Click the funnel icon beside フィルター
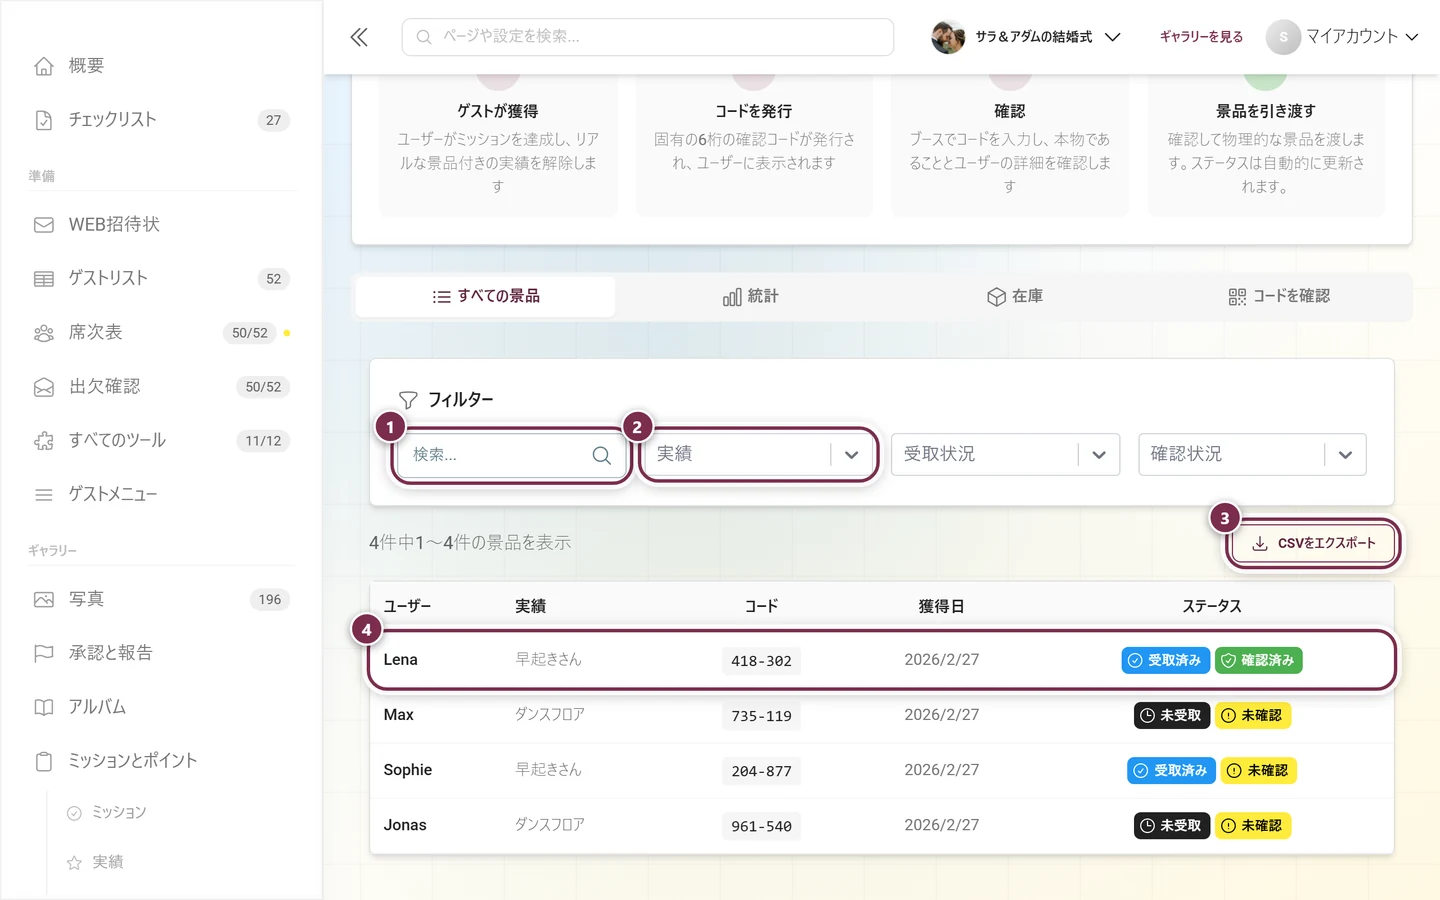The width and height of the screenshot is (1440, 900). pos(408,400)
